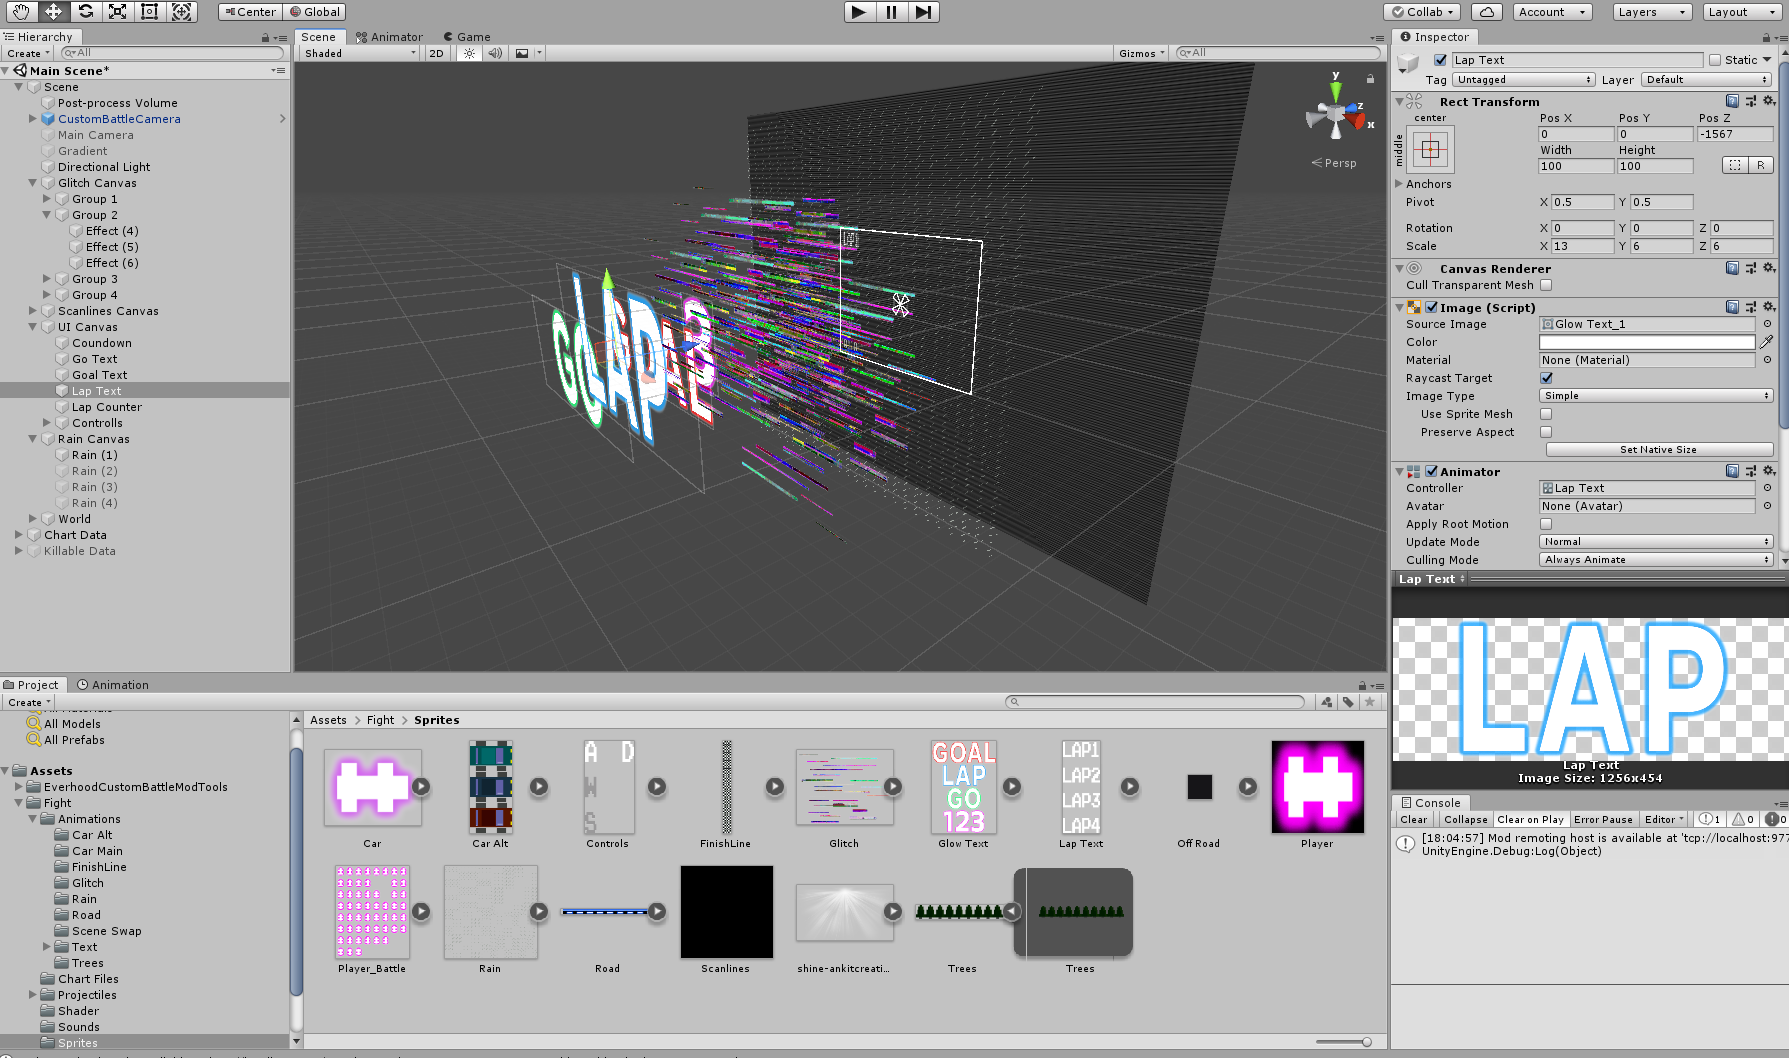
Task: Open the Tag dropdown
Action: point(1524,80)
